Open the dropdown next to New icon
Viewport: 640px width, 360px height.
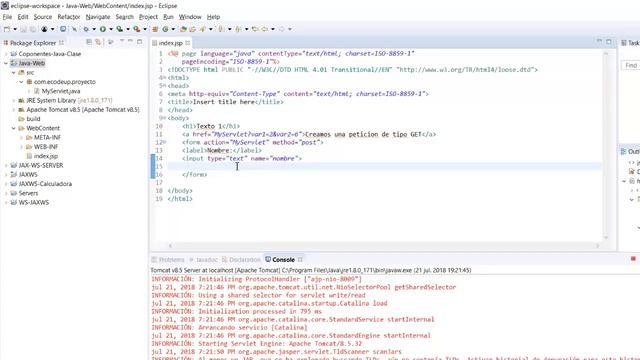pos(15,29)
